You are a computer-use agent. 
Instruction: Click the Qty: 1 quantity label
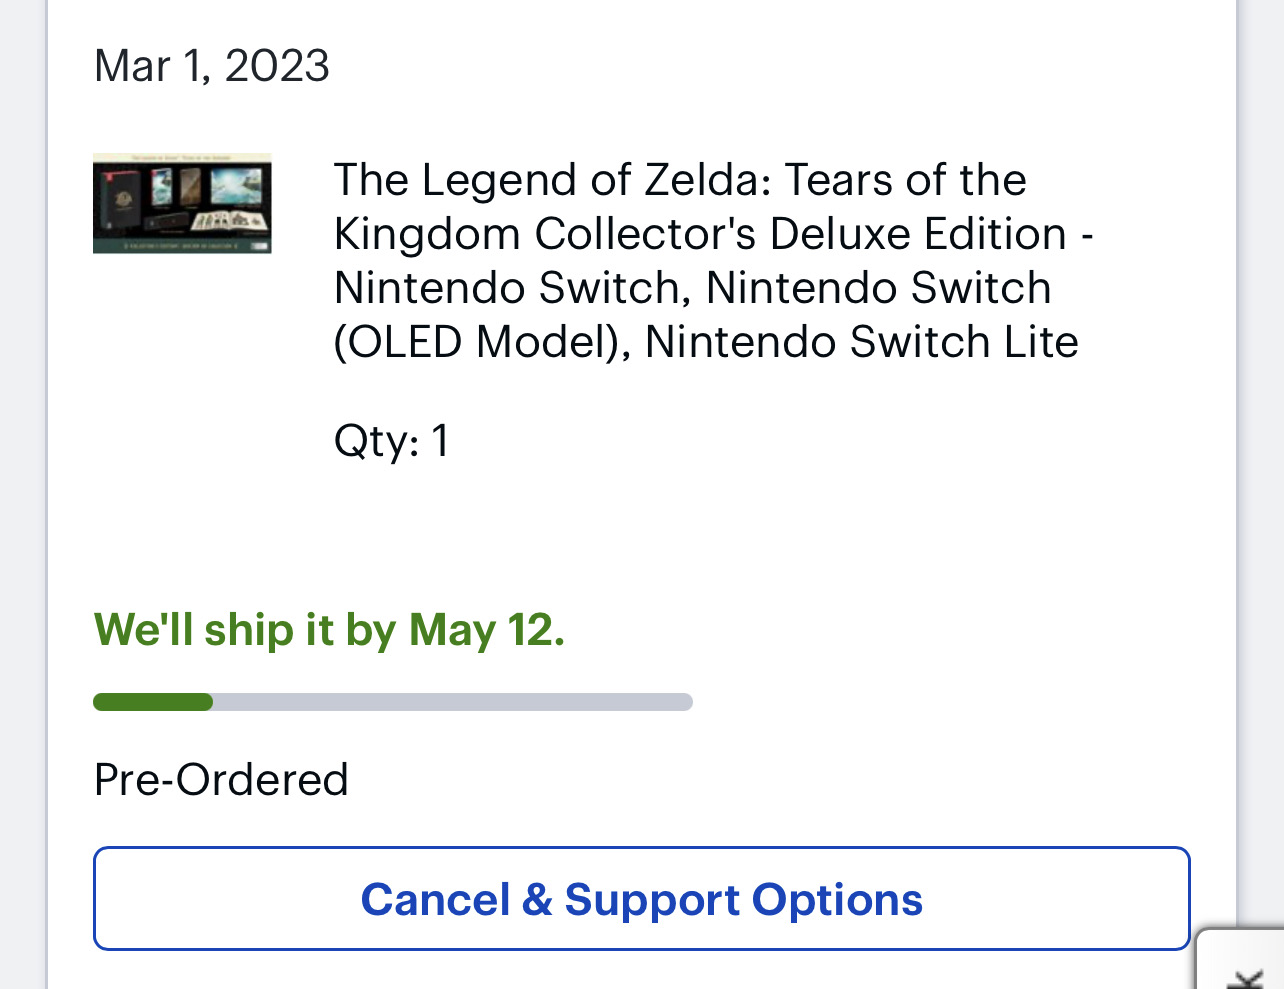click(x=391, y=441)
